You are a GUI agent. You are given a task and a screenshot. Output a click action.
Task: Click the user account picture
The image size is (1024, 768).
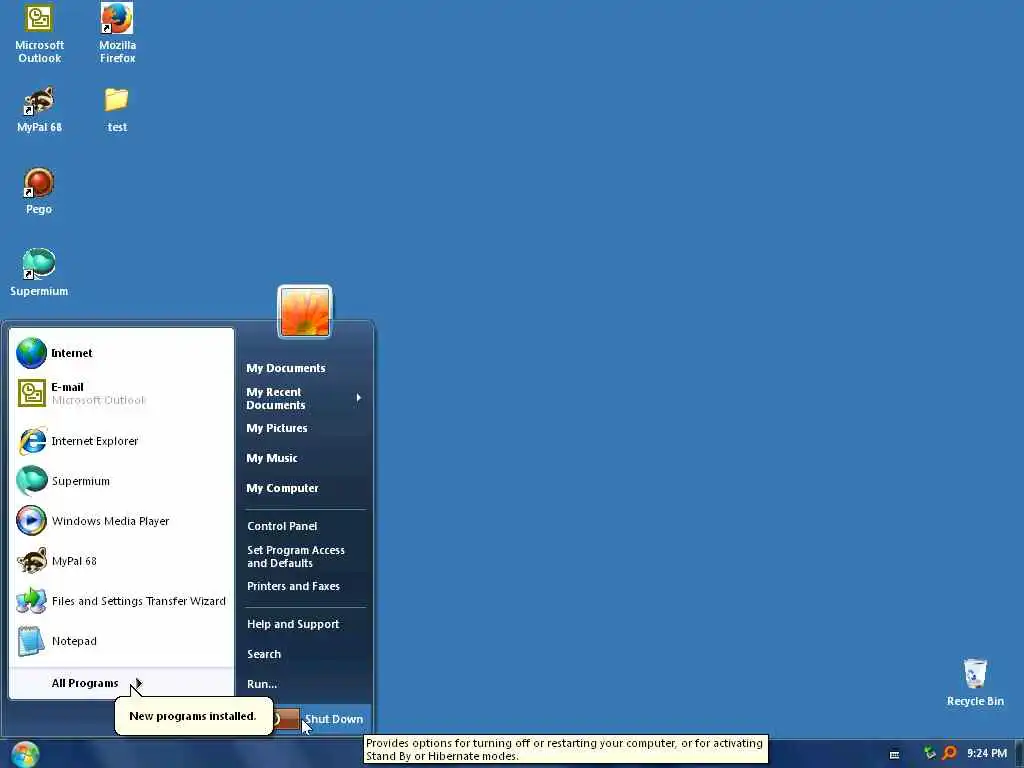click(x=305, y=312)
